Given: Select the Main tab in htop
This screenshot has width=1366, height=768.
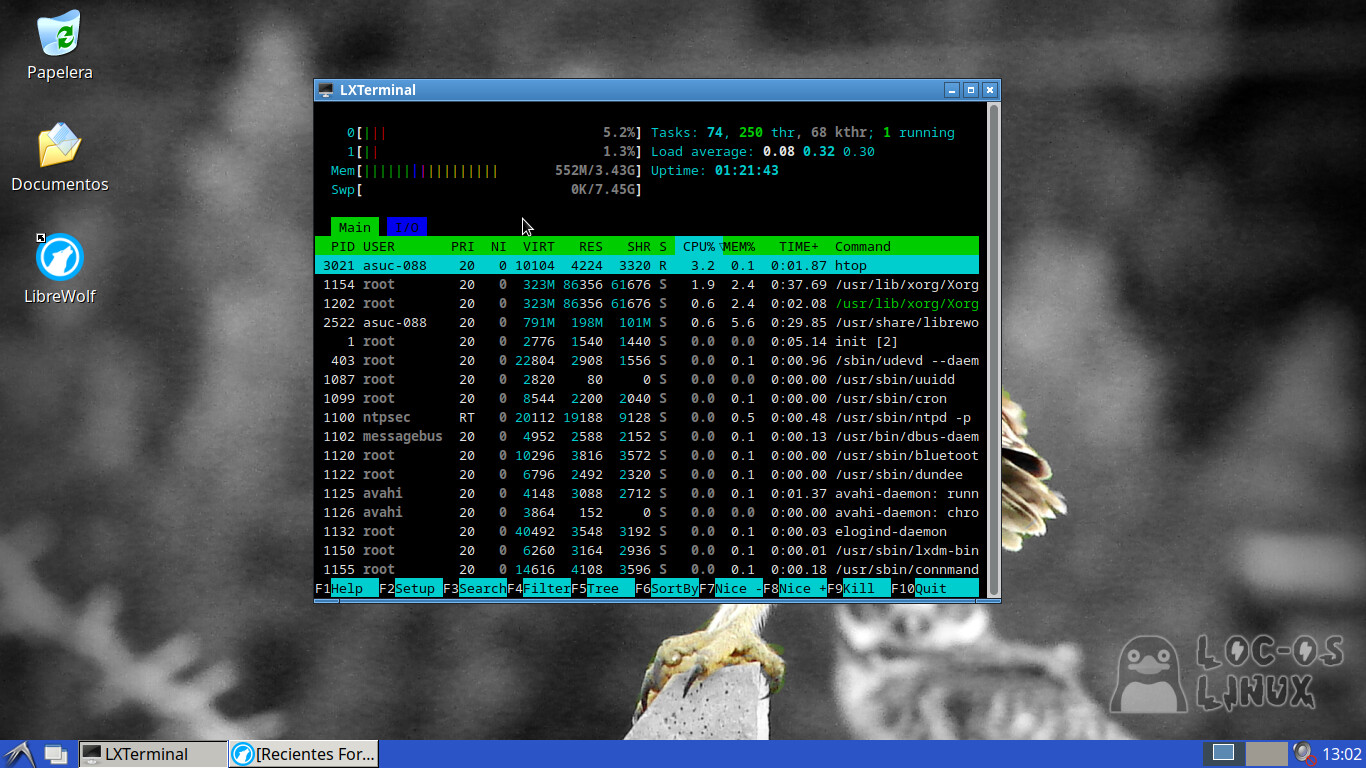Looking at the screenshot, I should (354, 227).
